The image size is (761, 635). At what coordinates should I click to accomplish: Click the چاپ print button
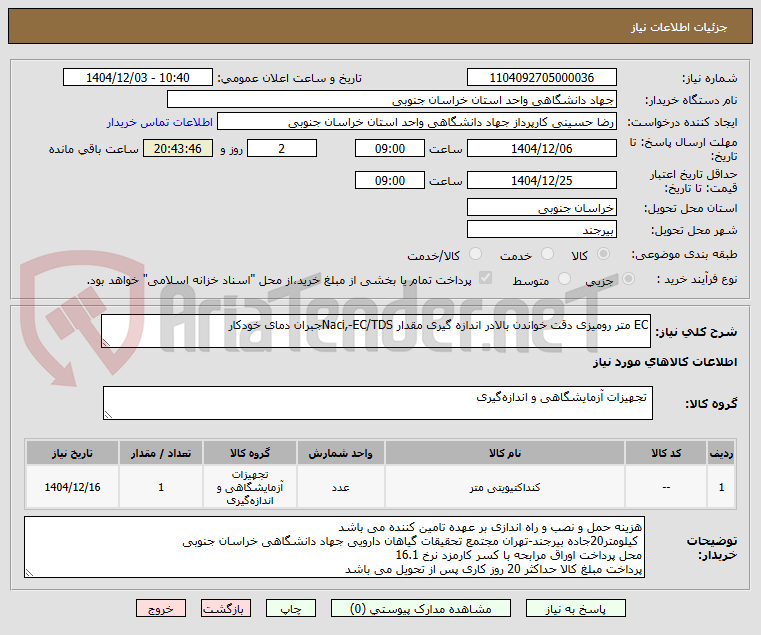pos(291,608)
